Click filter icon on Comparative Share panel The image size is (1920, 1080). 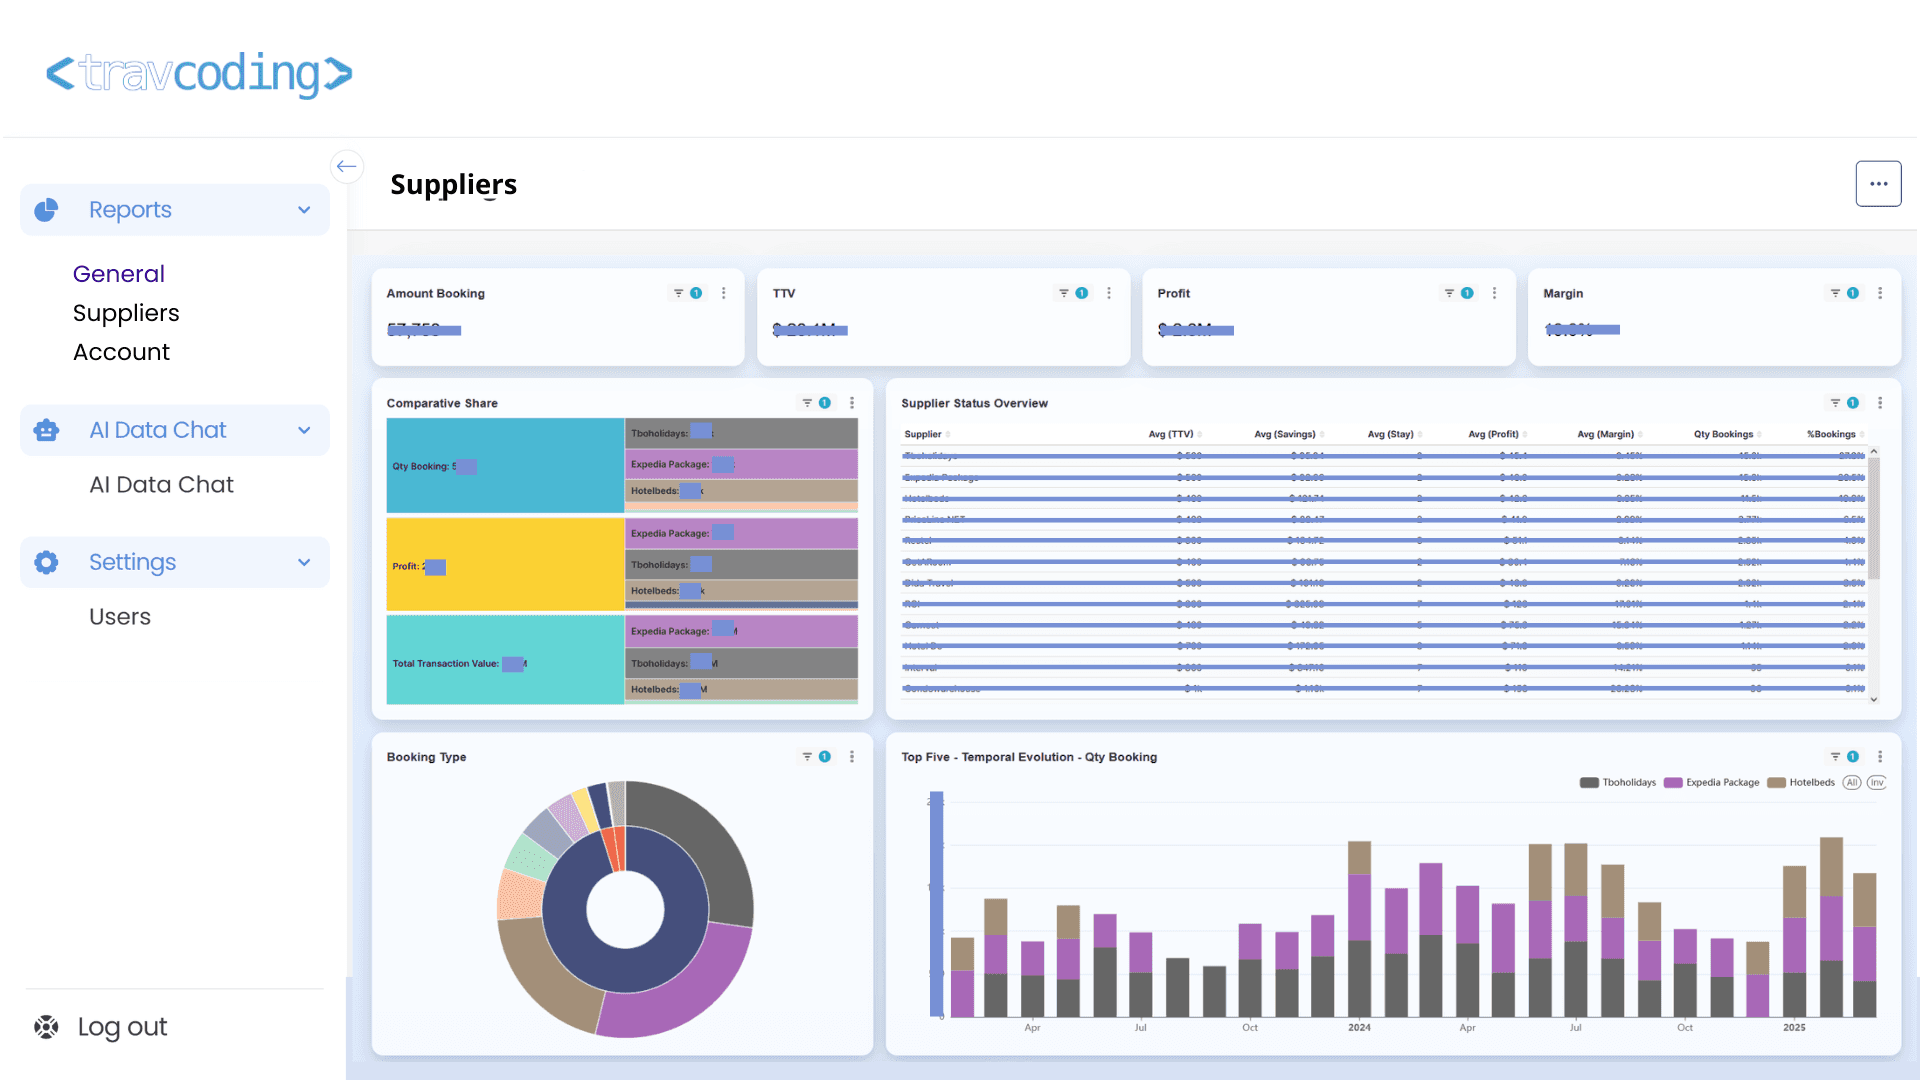click(x=807, y=403)
